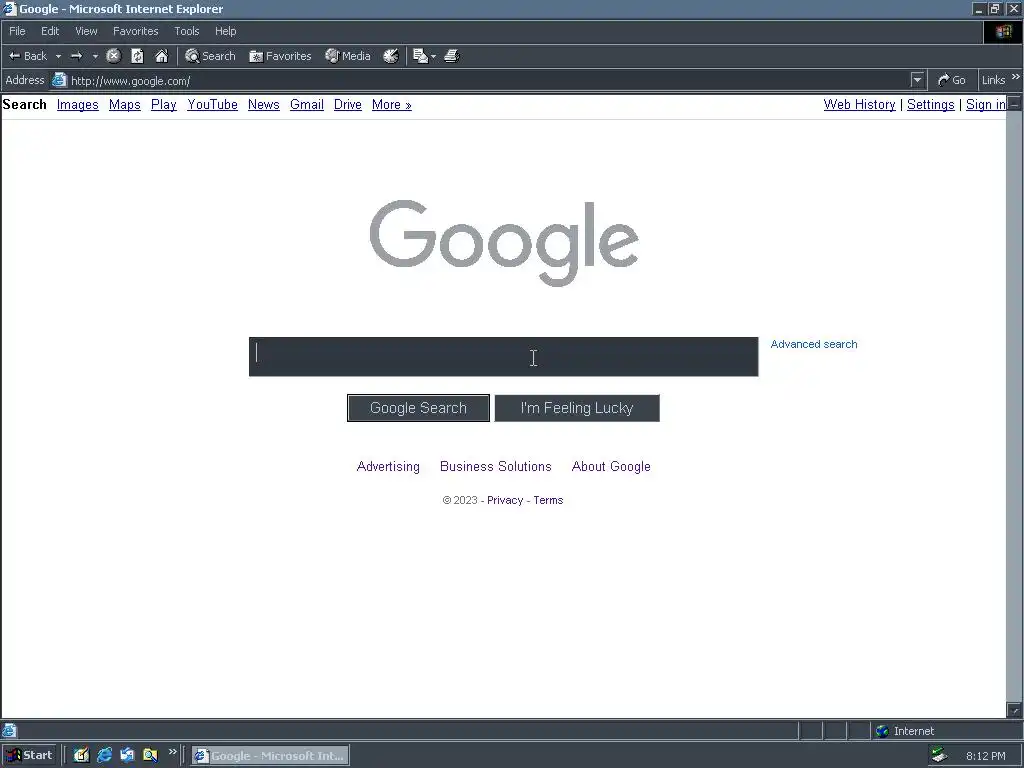This screenshot has height=768, width=1024.
Task: Click the Sign in link
Action: 986,104
